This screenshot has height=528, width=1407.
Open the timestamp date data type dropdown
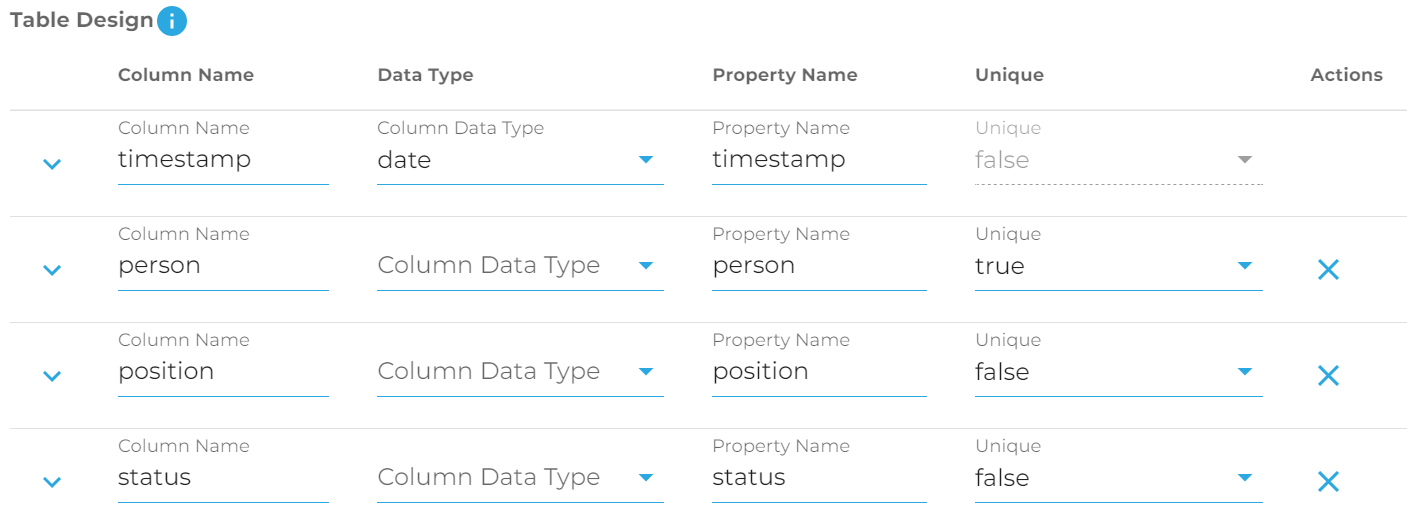[x=520, y=160]
